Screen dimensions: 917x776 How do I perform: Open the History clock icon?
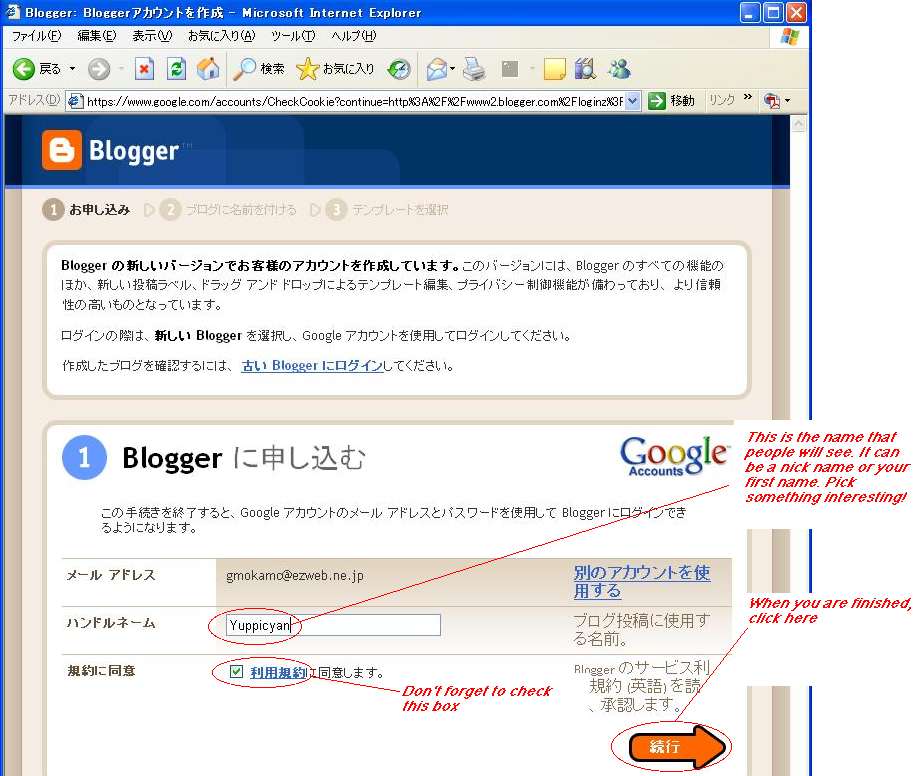coord(399,69)
